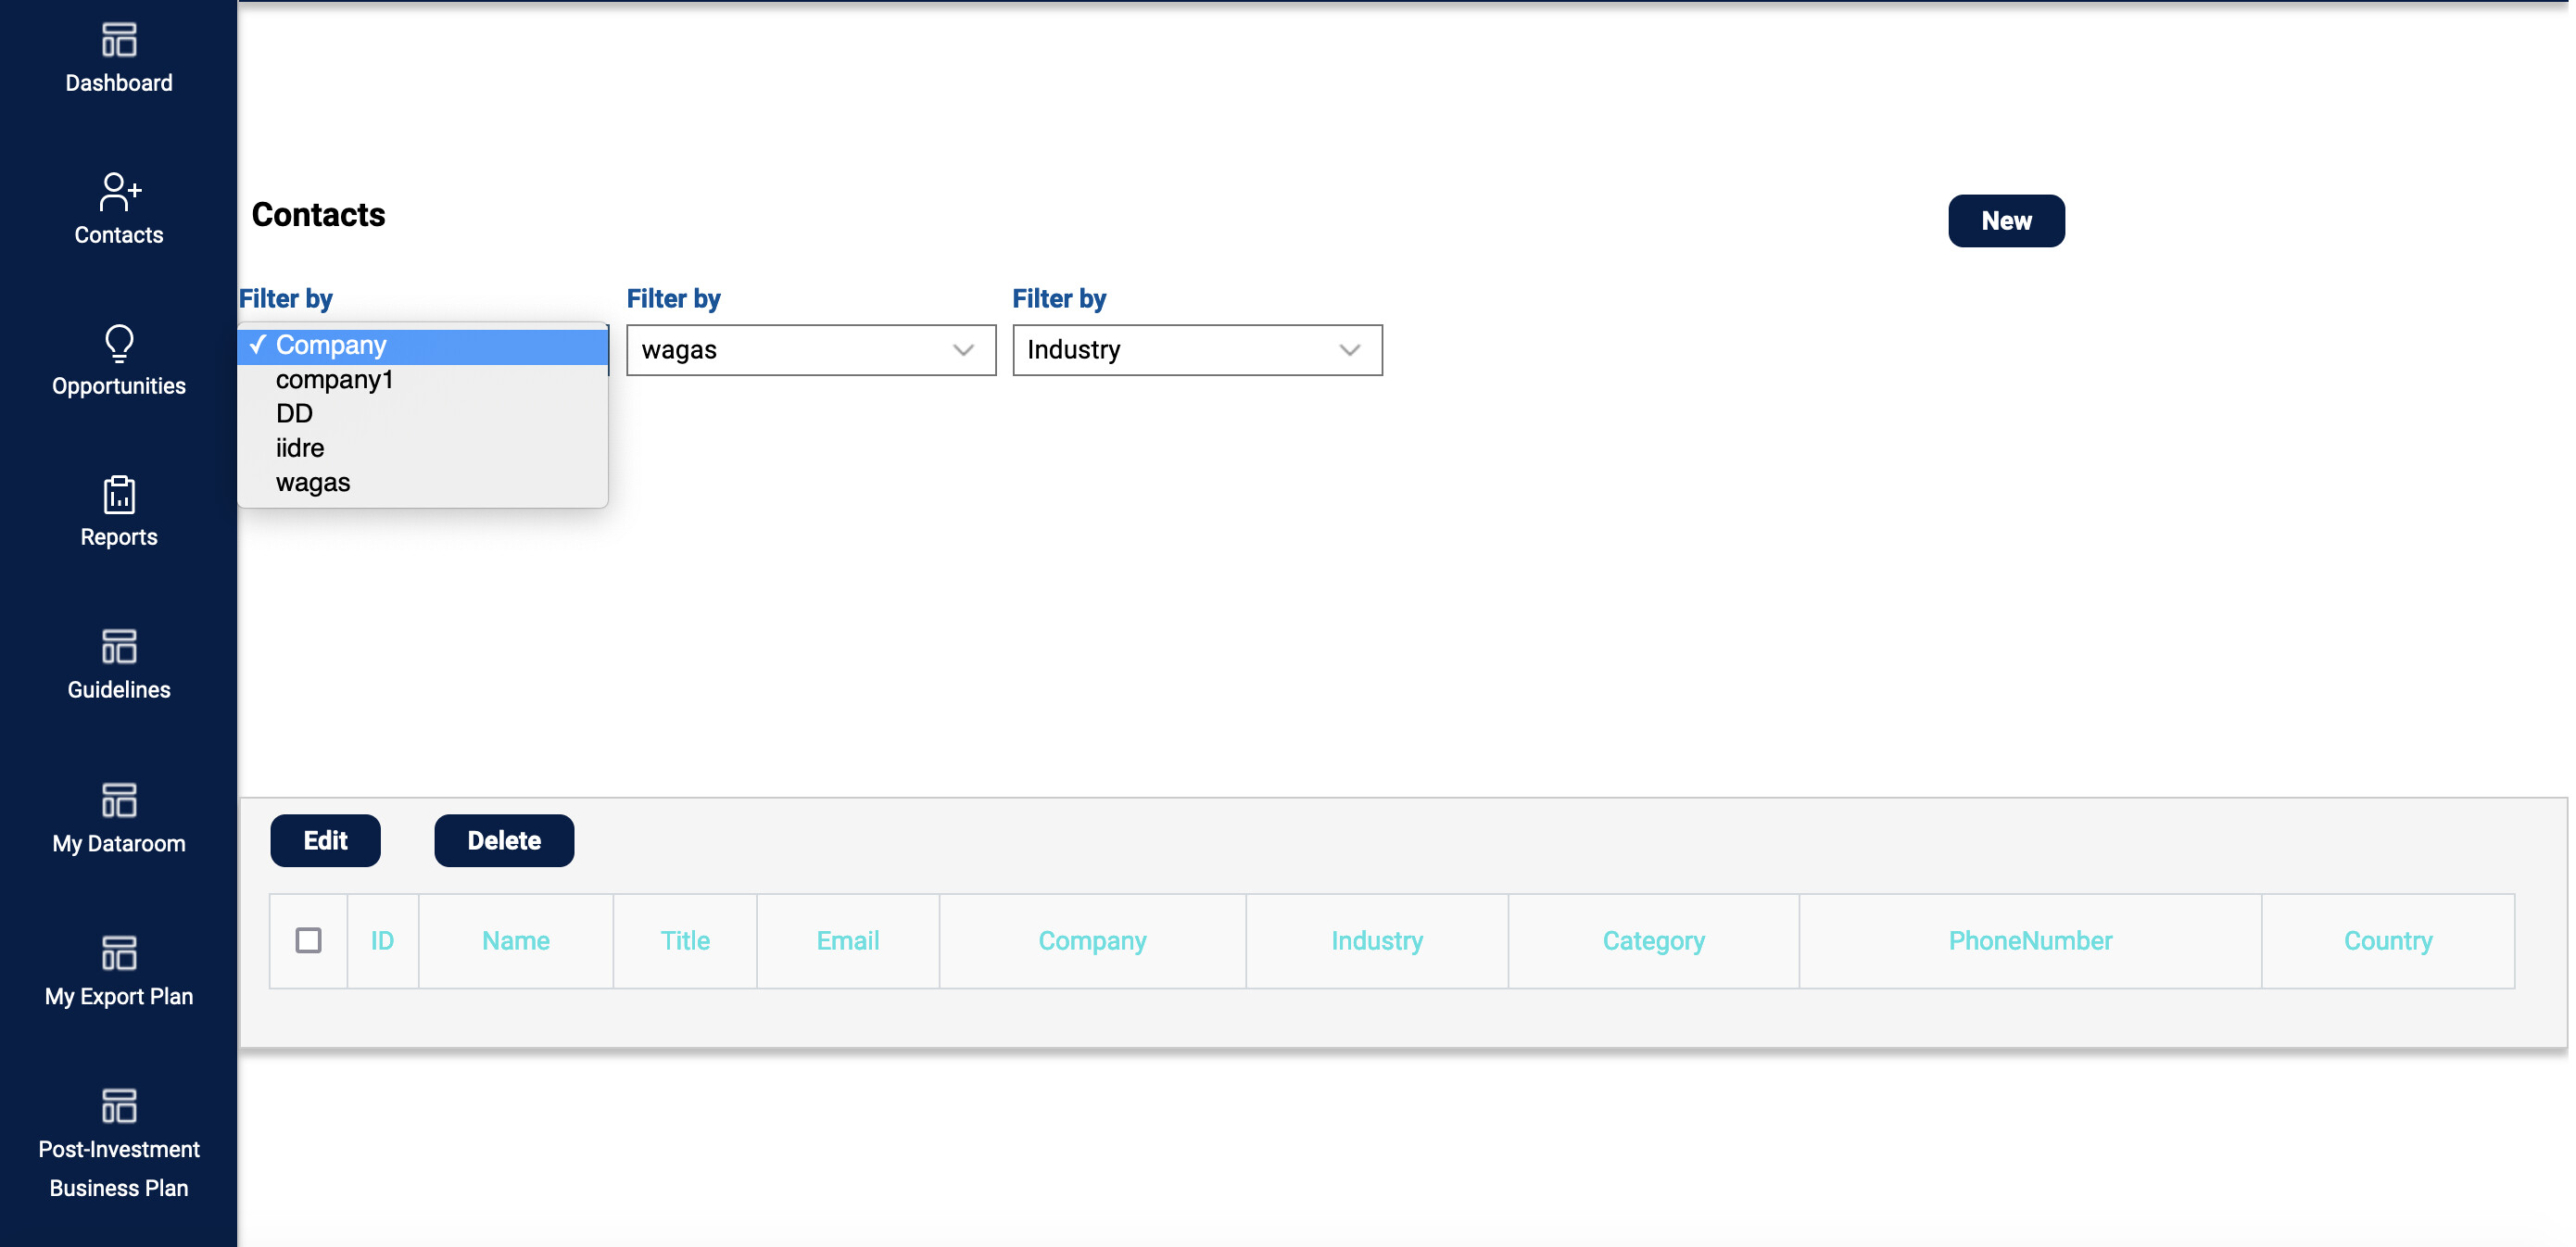Image resolution: width=2576 pixels, height=1247 pixels.
Task: Choose wagas from the open list
Action: pyautogui.click(x=423, y=483)
